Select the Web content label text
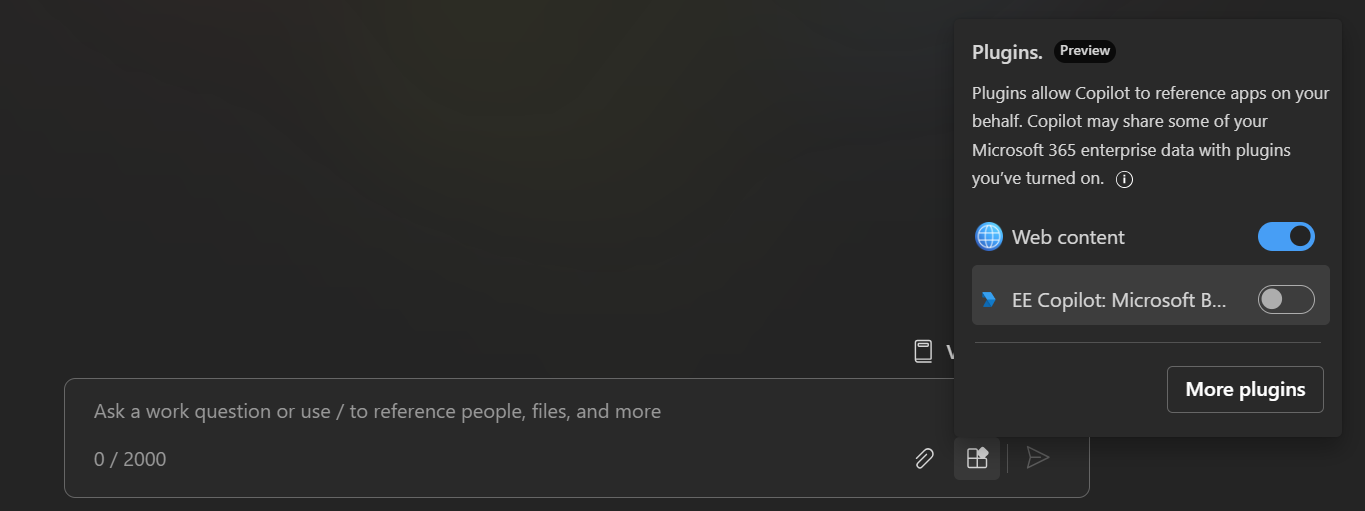 coord(1068,237)
